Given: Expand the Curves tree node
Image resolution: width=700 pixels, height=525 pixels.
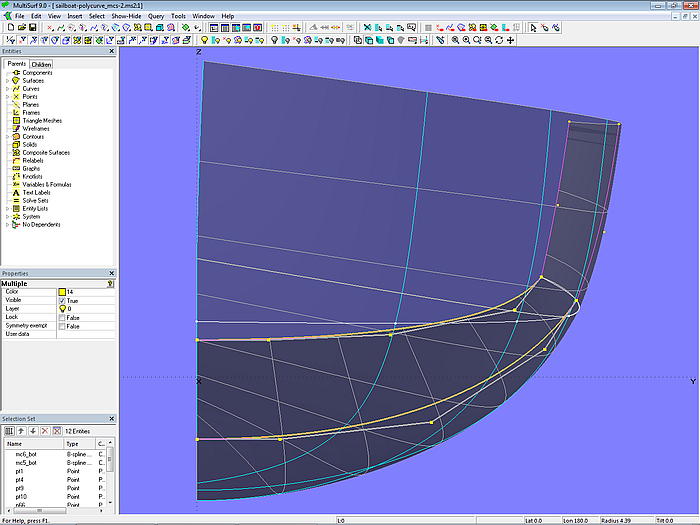Looking at the screenshot, I should (8, 89).
